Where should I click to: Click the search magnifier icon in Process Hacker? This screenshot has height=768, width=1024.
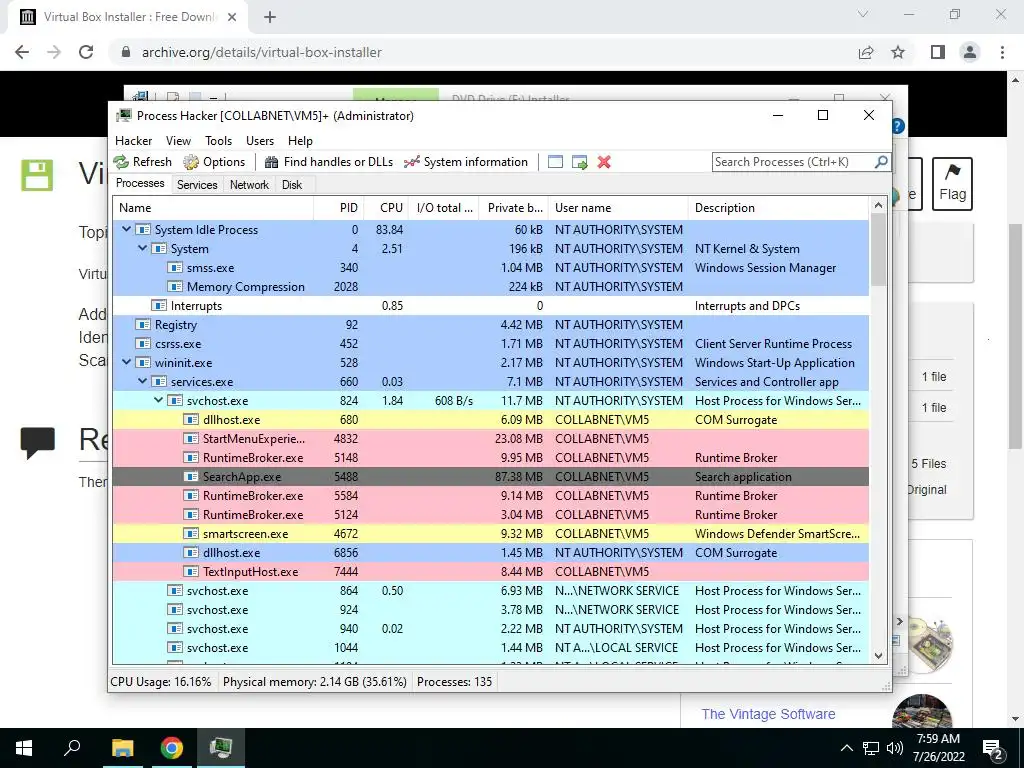(880, 161)
